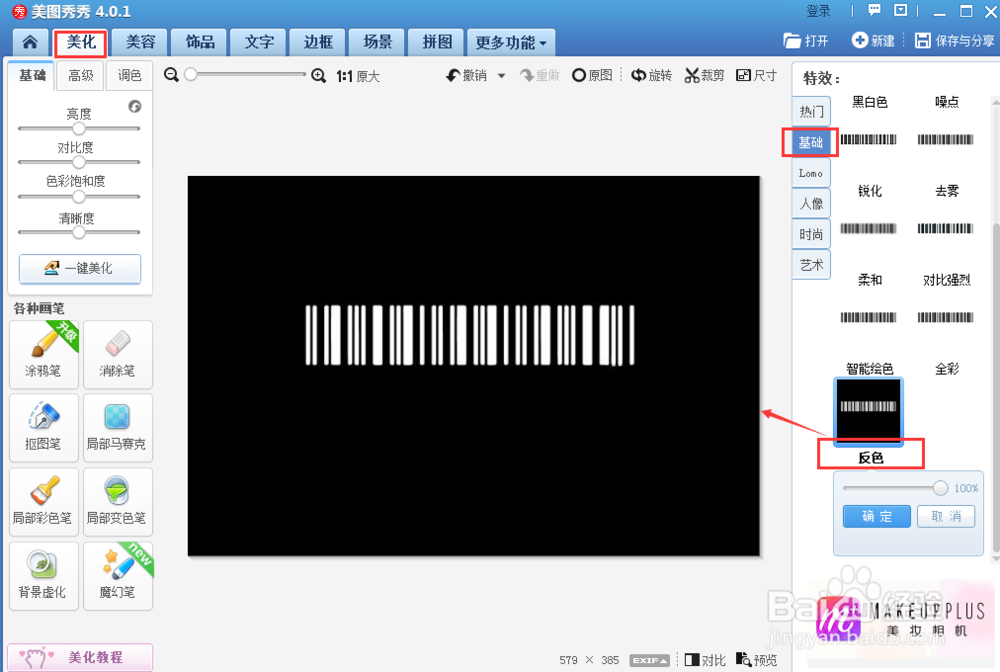This screenshot has width=1000, height=672.
Task: Open the 基础 effects category
Action: tap(811, 142)
